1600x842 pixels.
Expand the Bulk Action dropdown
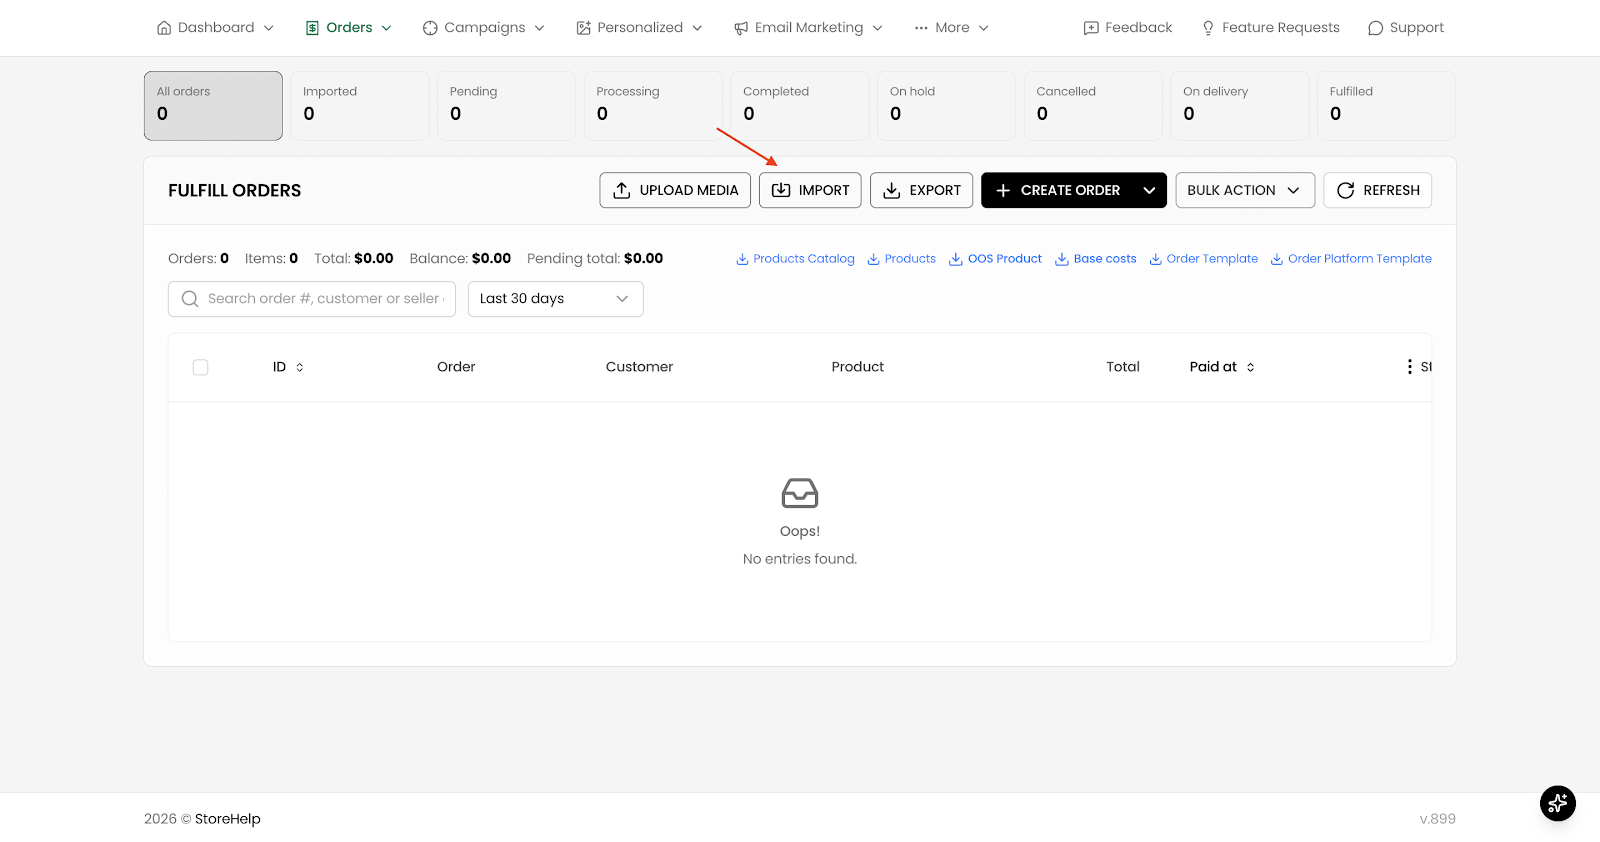1245,190
